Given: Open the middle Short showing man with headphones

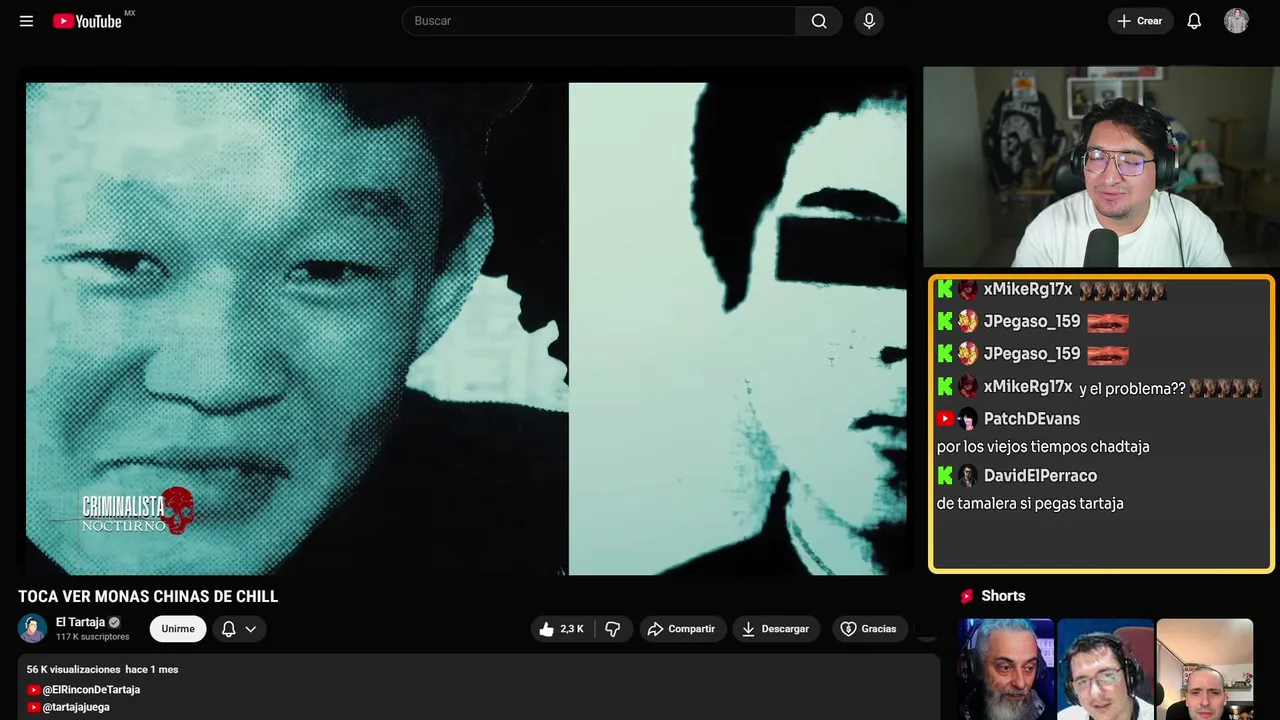Looking at the screenshot, I should point(1105,669).
